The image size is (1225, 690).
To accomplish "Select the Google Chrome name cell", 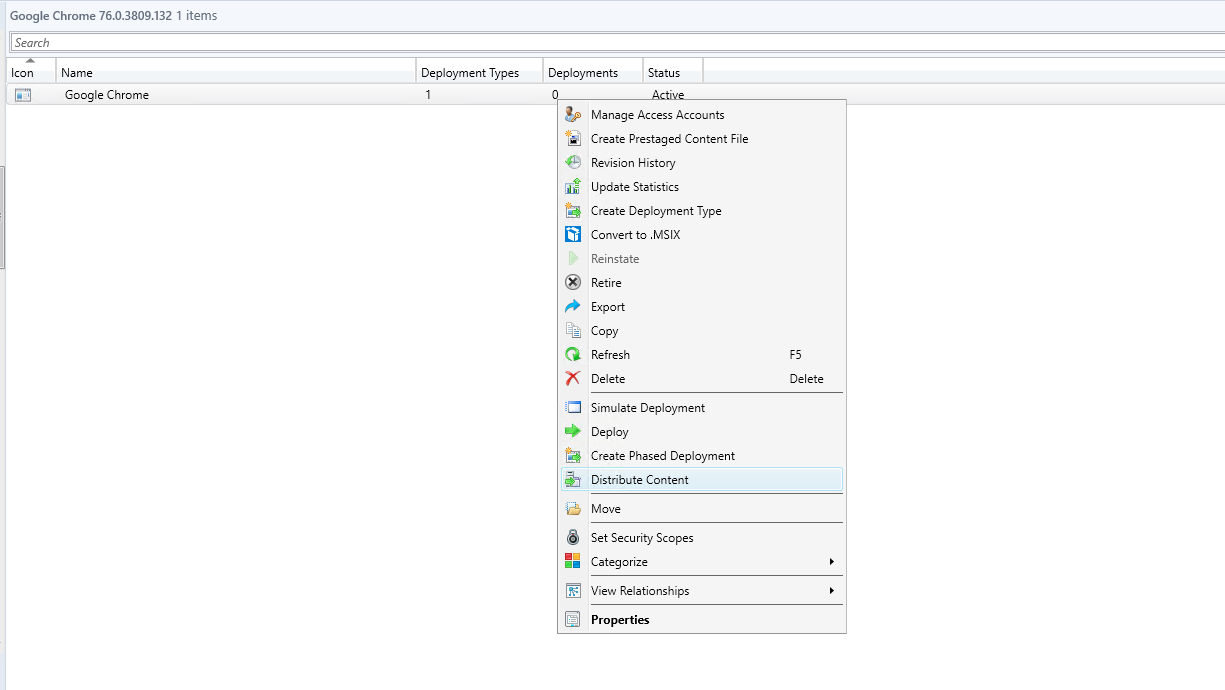I will 107,95.
